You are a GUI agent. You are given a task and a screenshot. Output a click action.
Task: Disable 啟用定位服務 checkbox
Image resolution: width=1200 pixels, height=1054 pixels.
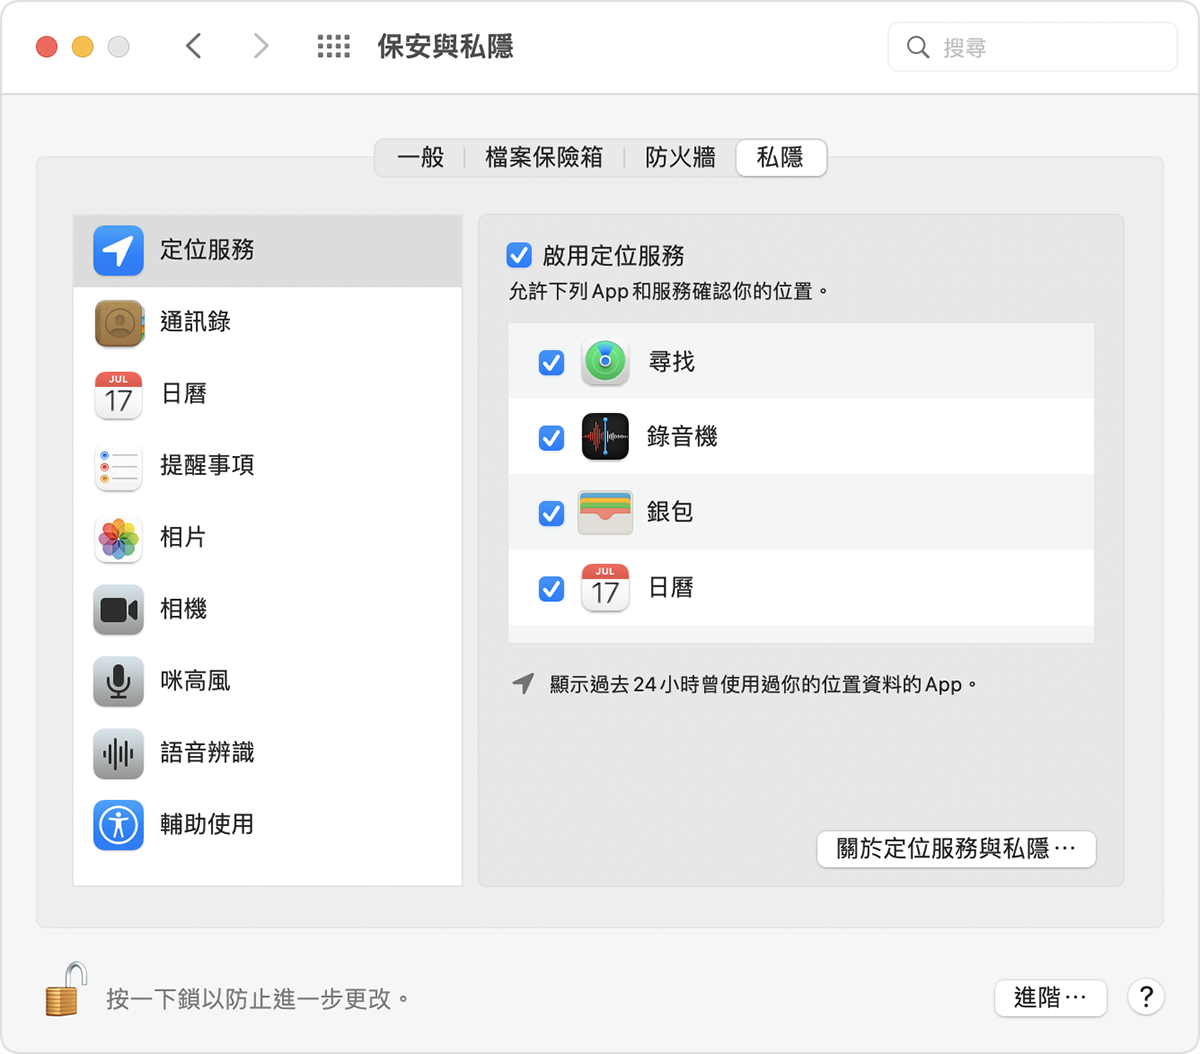coord(518,255)
